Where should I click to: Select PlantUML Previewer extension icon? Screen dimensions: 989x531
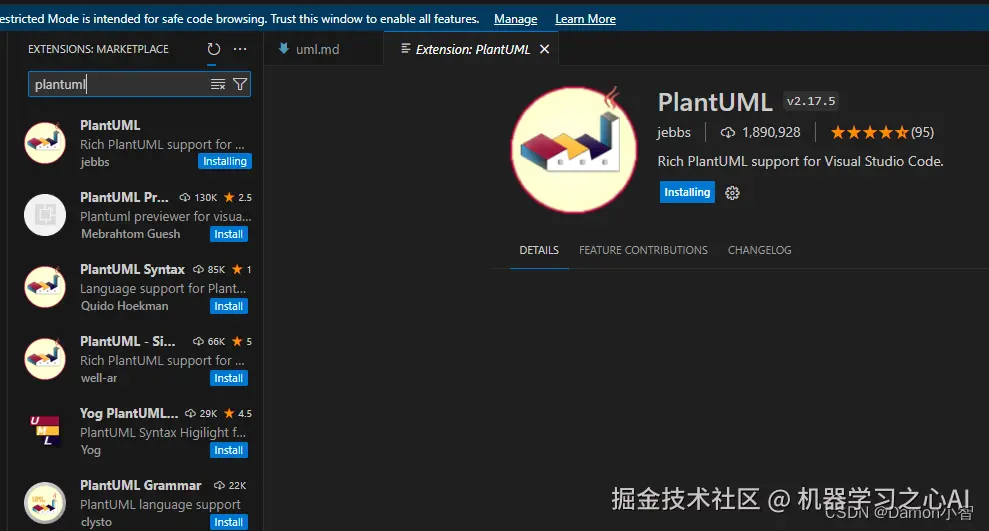(45, 215)
